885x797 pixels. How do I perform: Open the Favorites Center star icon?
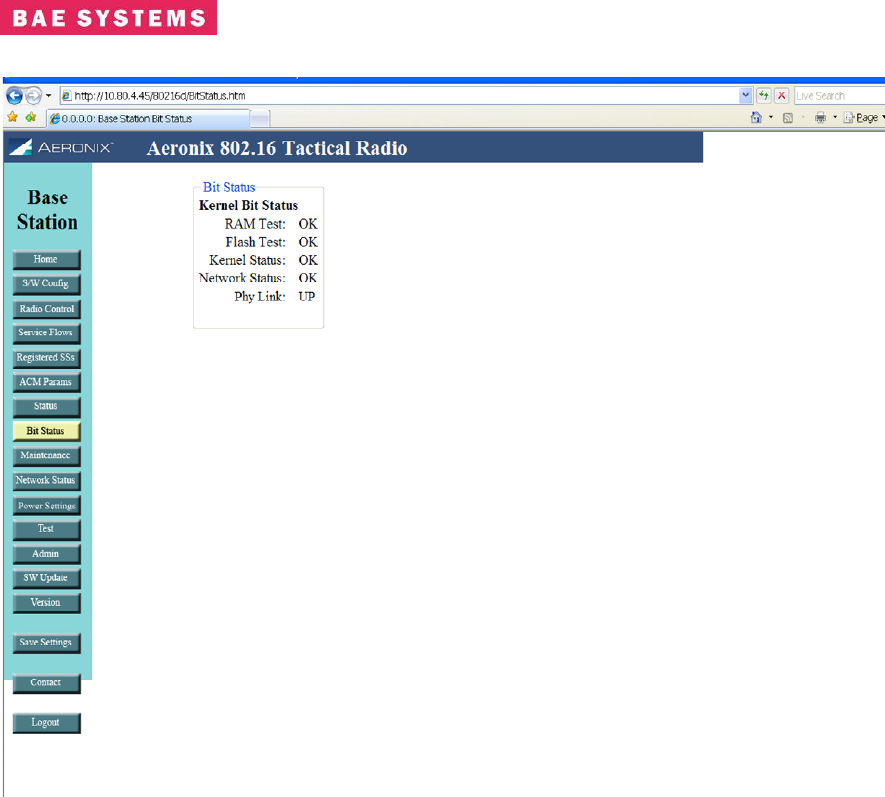12,117
